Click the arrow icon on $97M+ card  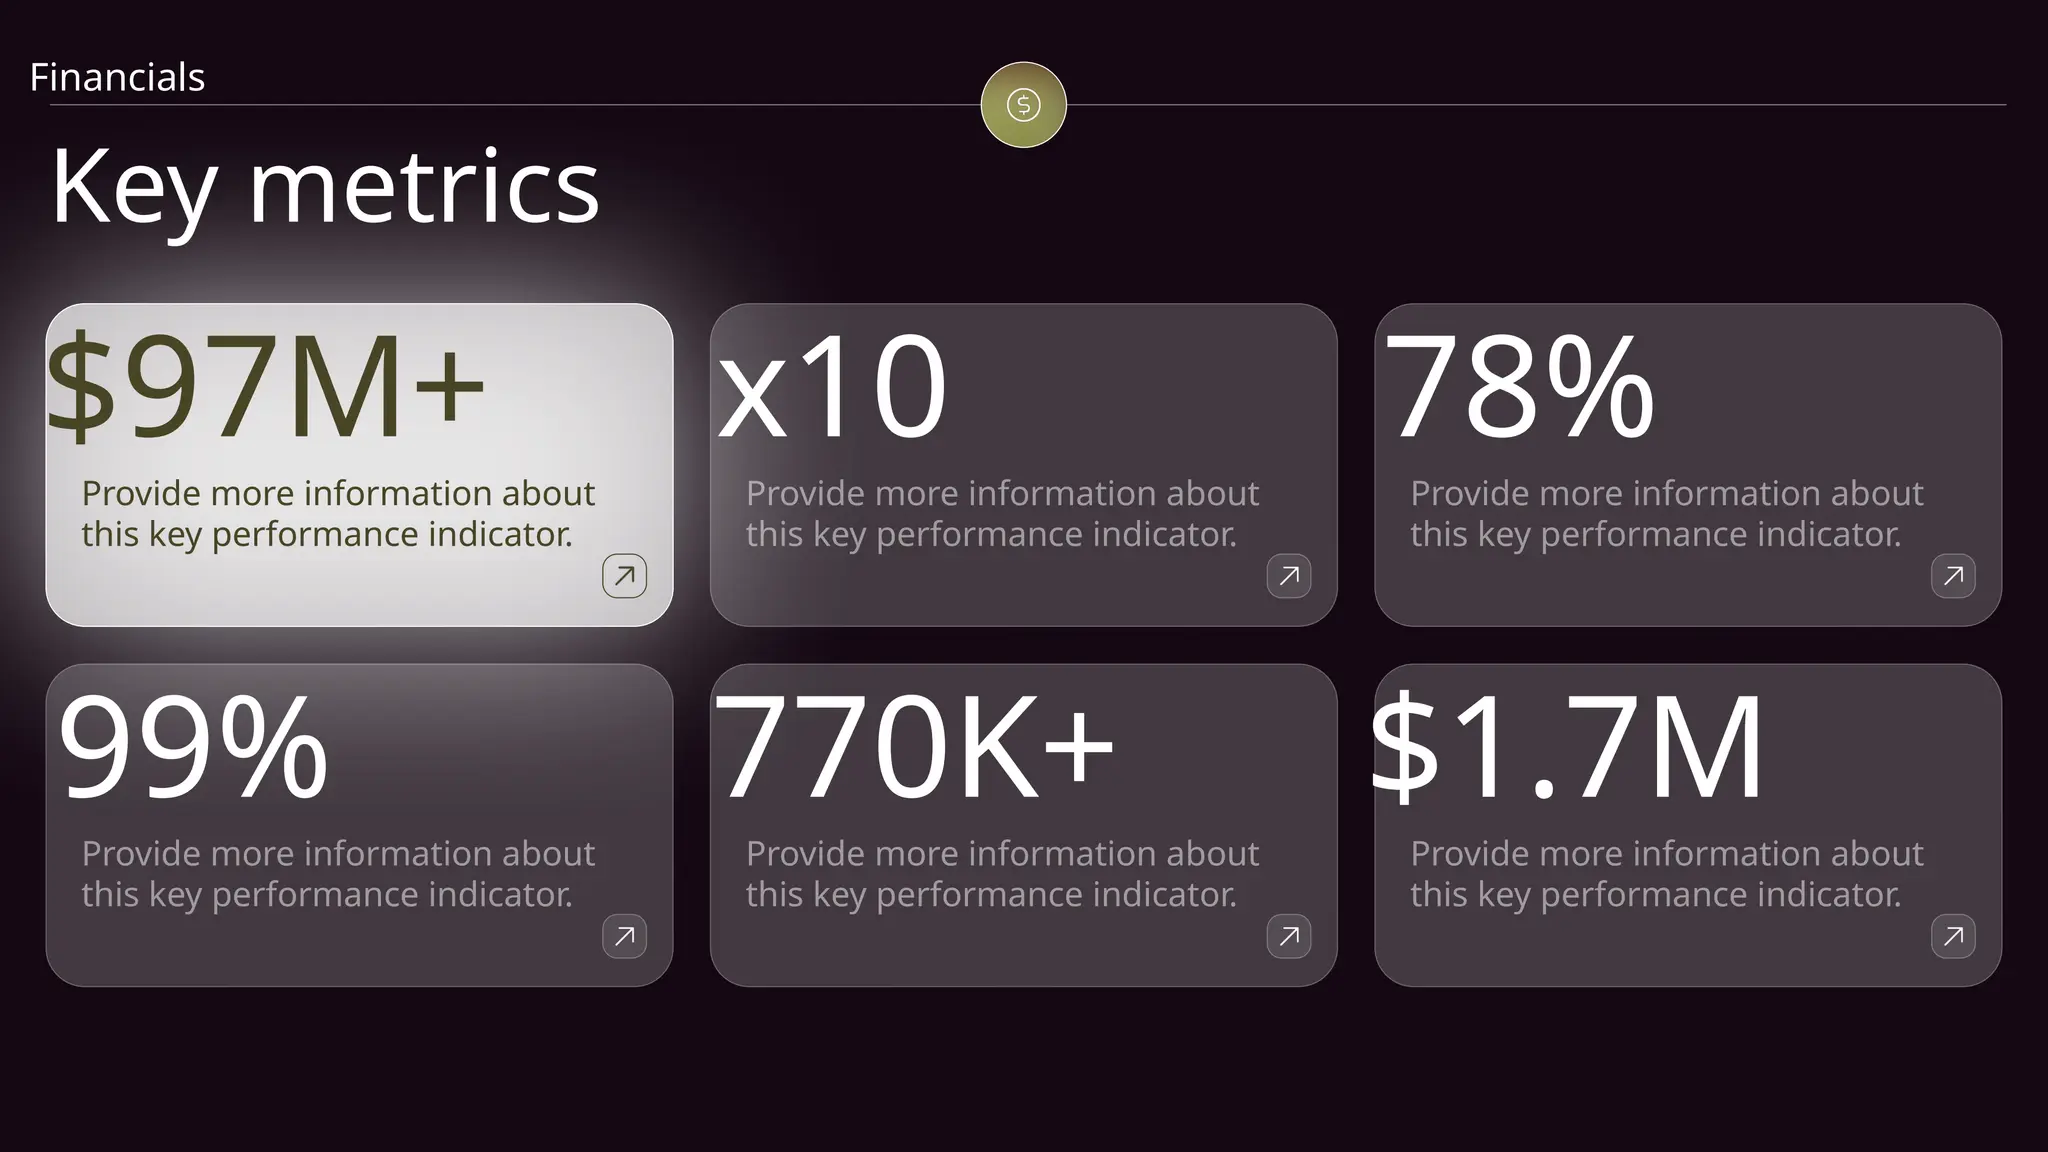pyautogui.click(x=624, y=576)
